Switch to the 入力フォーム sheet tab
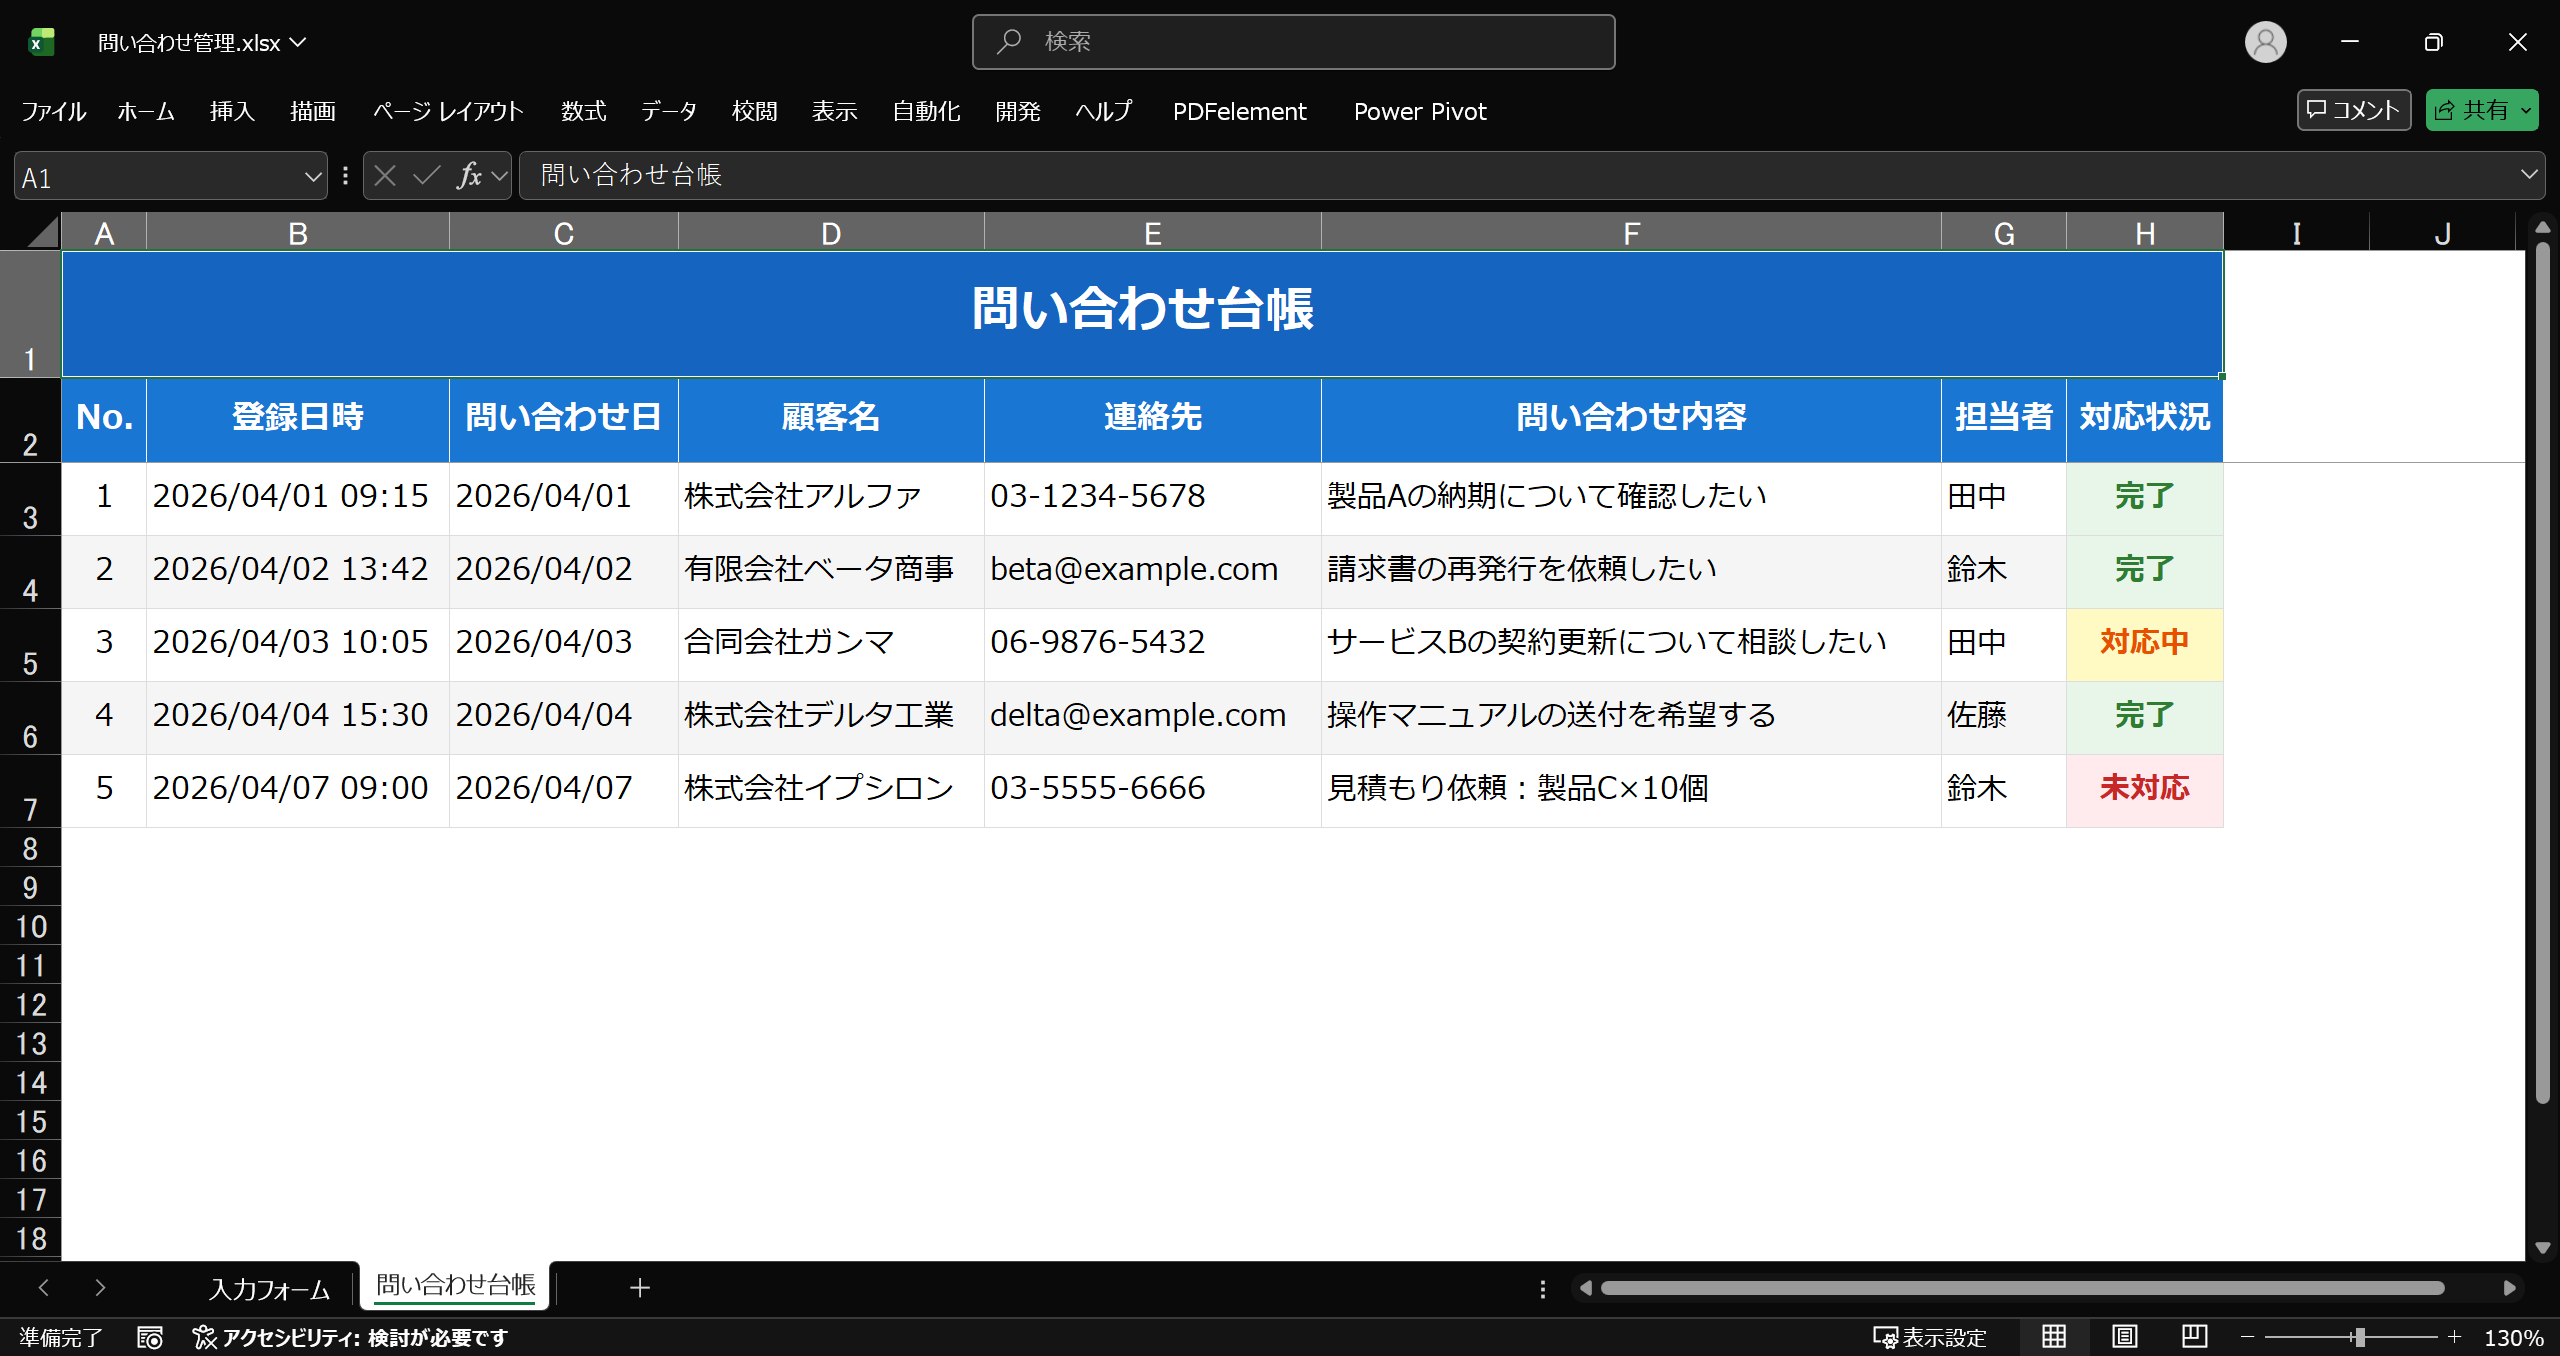This screenshot has height=1356, width=2560. (269, 1288)
